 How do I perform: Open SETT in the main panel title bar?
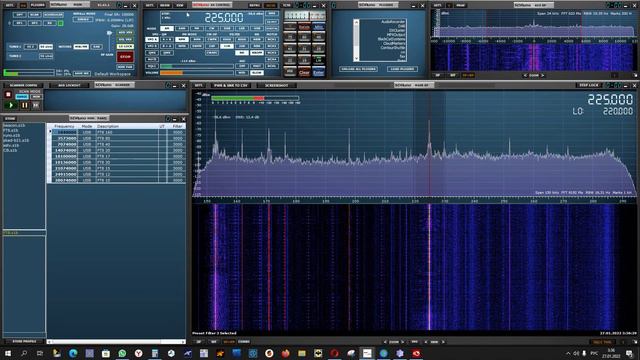click(9, 5)
